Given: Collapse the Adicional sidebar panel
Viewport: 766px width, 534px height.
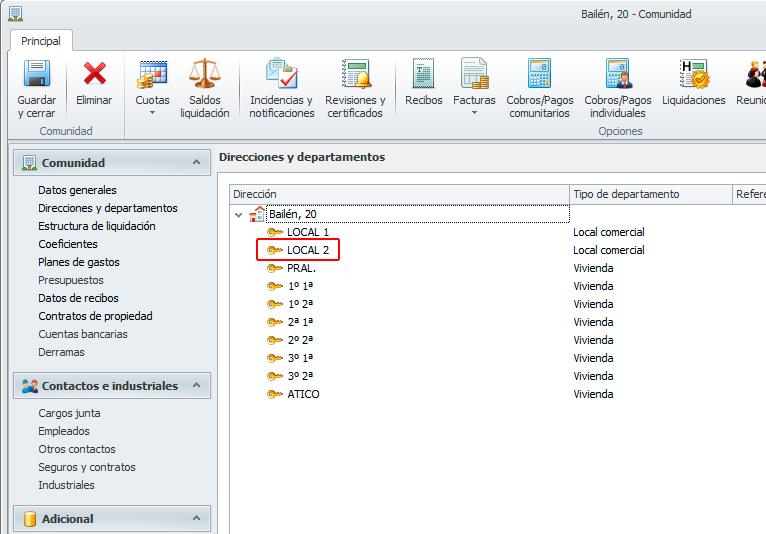Looking at the screenshot, I should coord(196,518).
